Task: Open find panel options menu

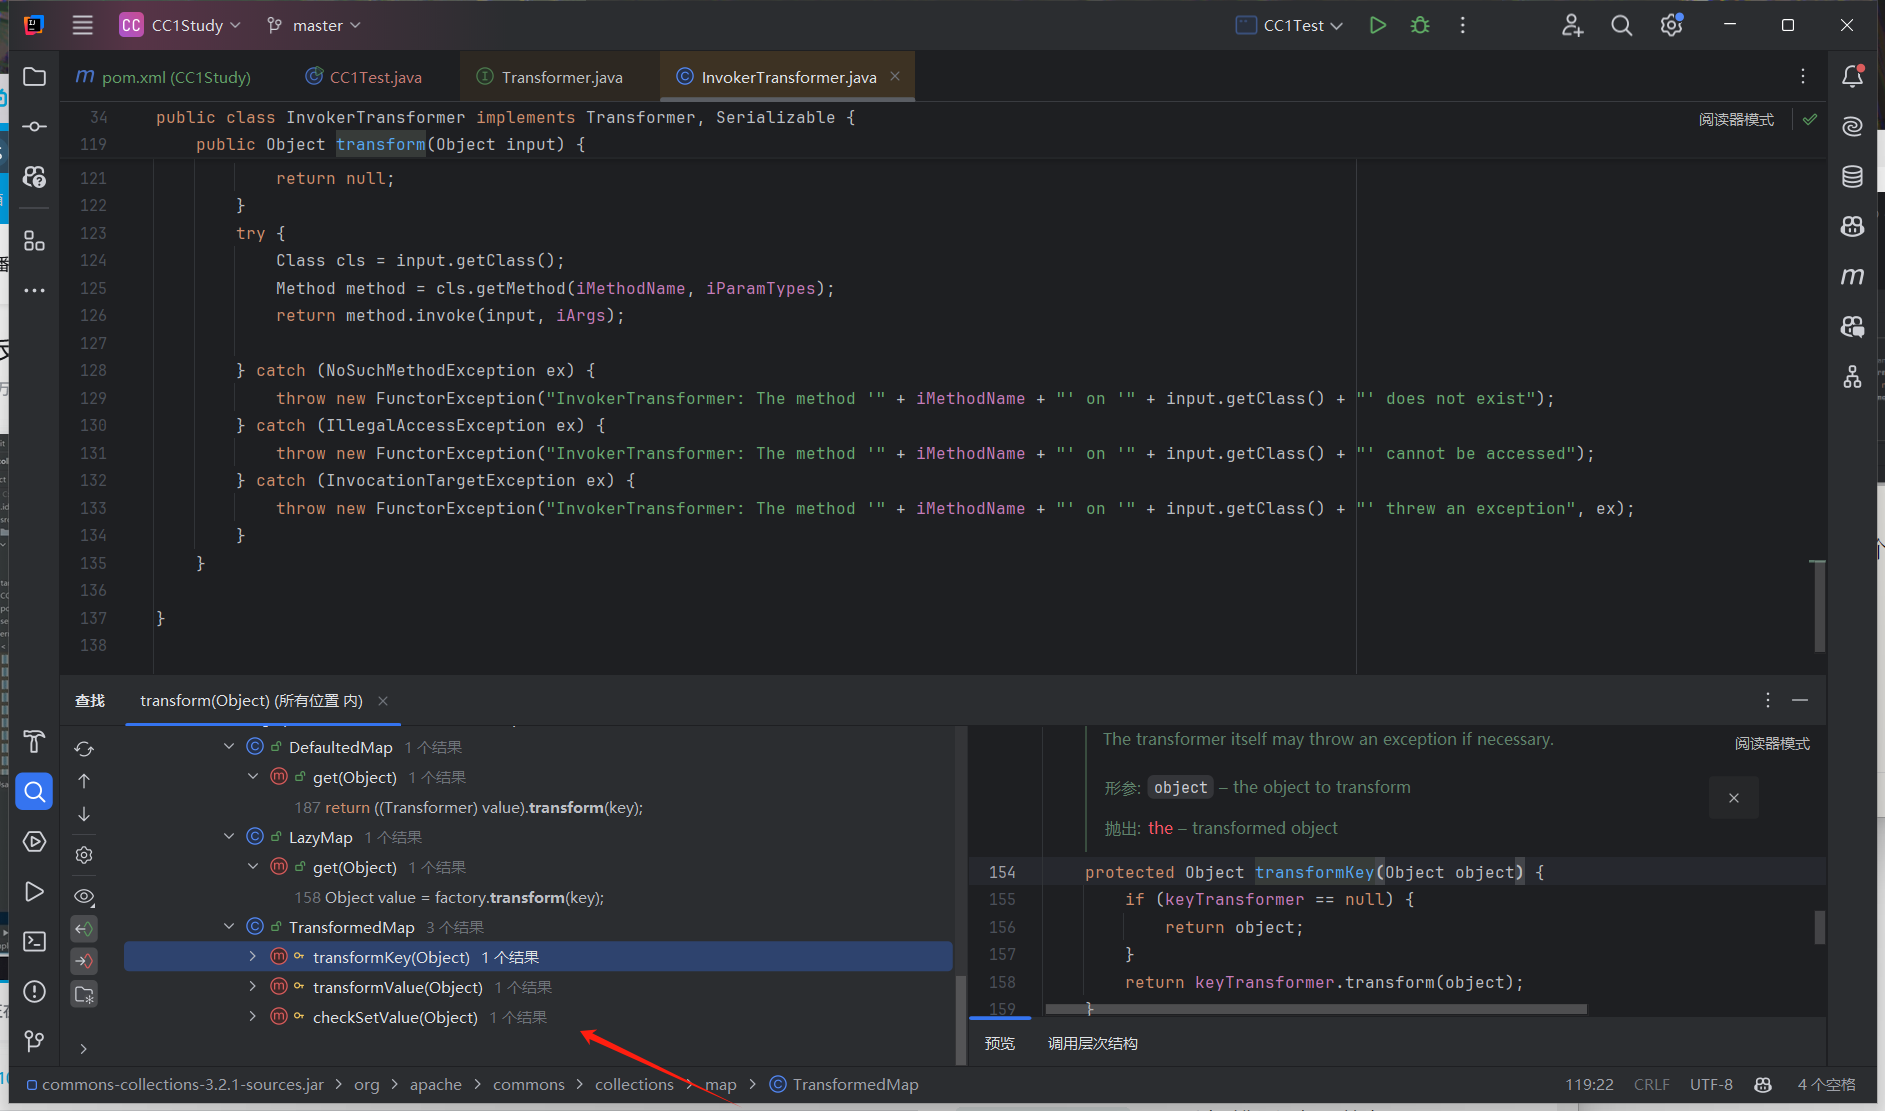Action: 1768,700
